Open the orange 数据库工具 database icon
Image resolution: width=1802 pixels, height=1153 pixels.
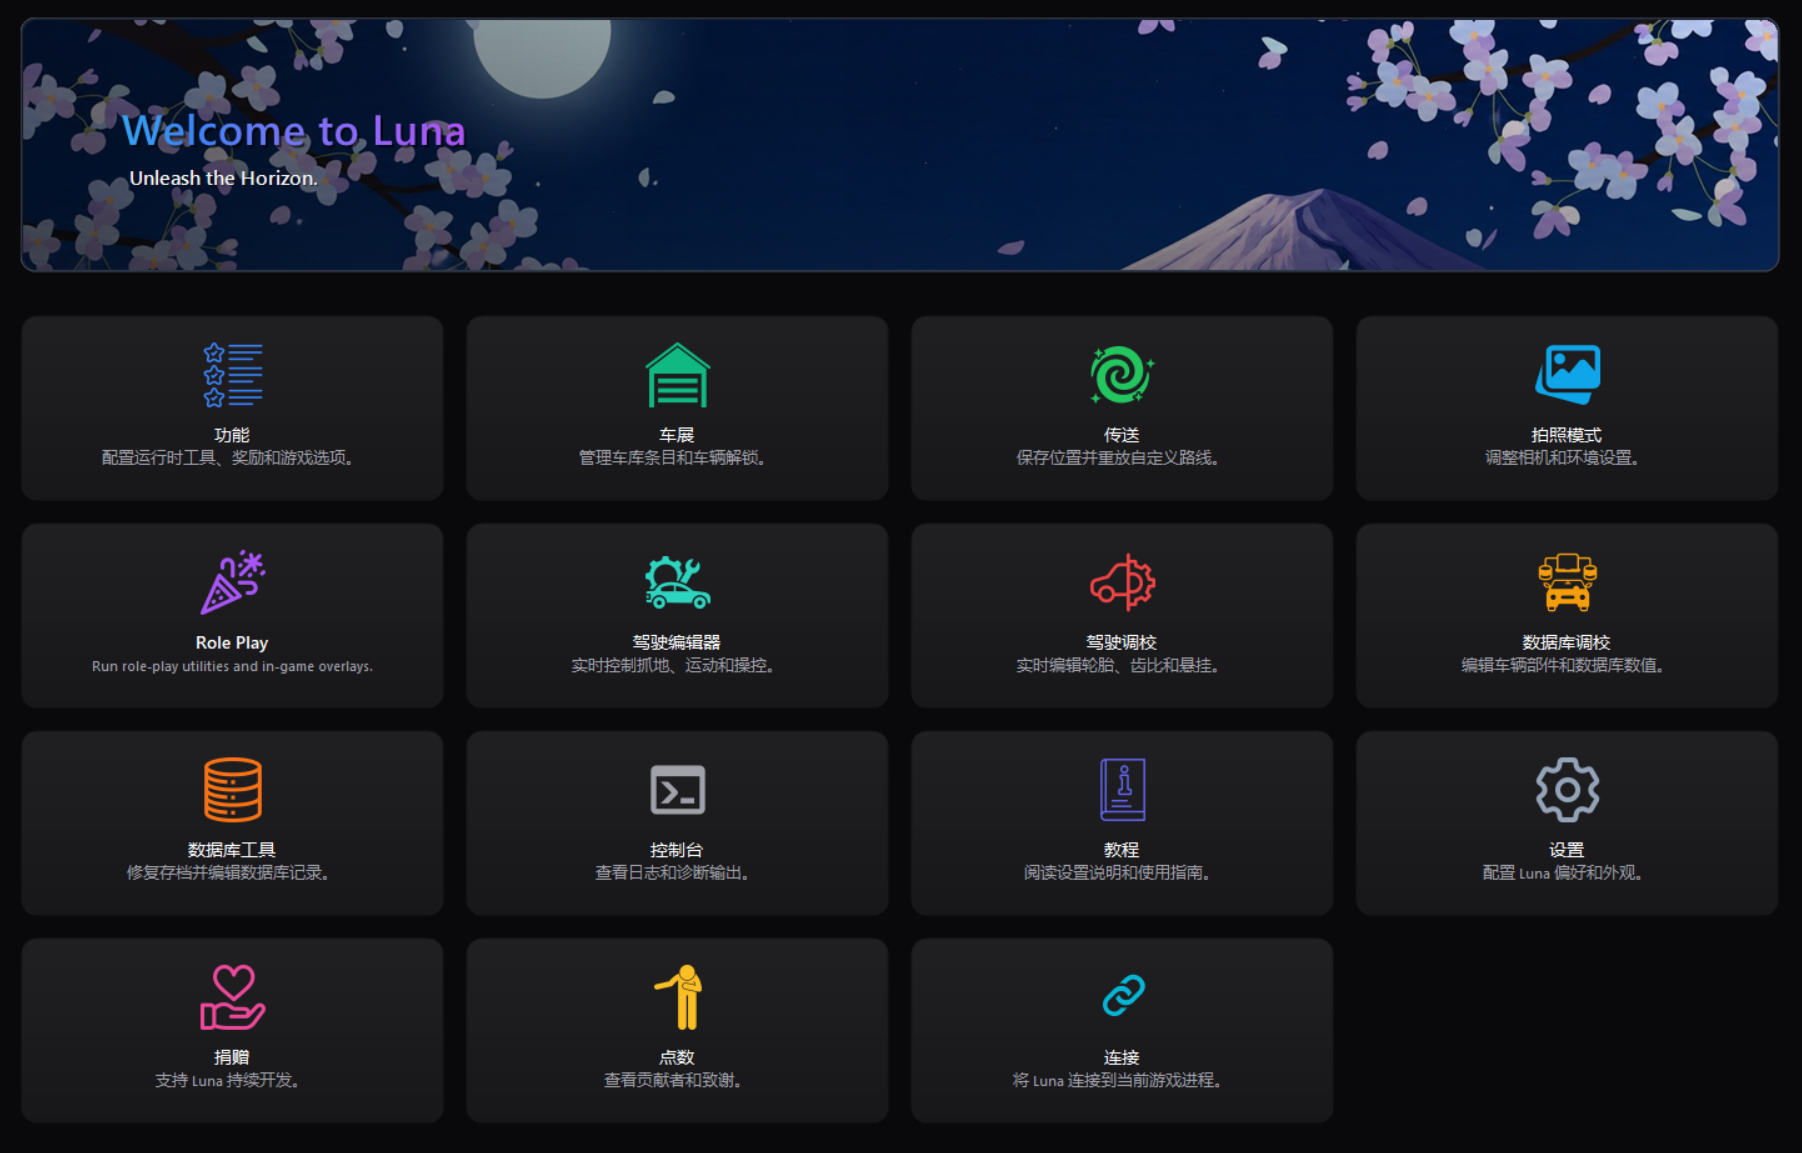click(x=232, y=789)
